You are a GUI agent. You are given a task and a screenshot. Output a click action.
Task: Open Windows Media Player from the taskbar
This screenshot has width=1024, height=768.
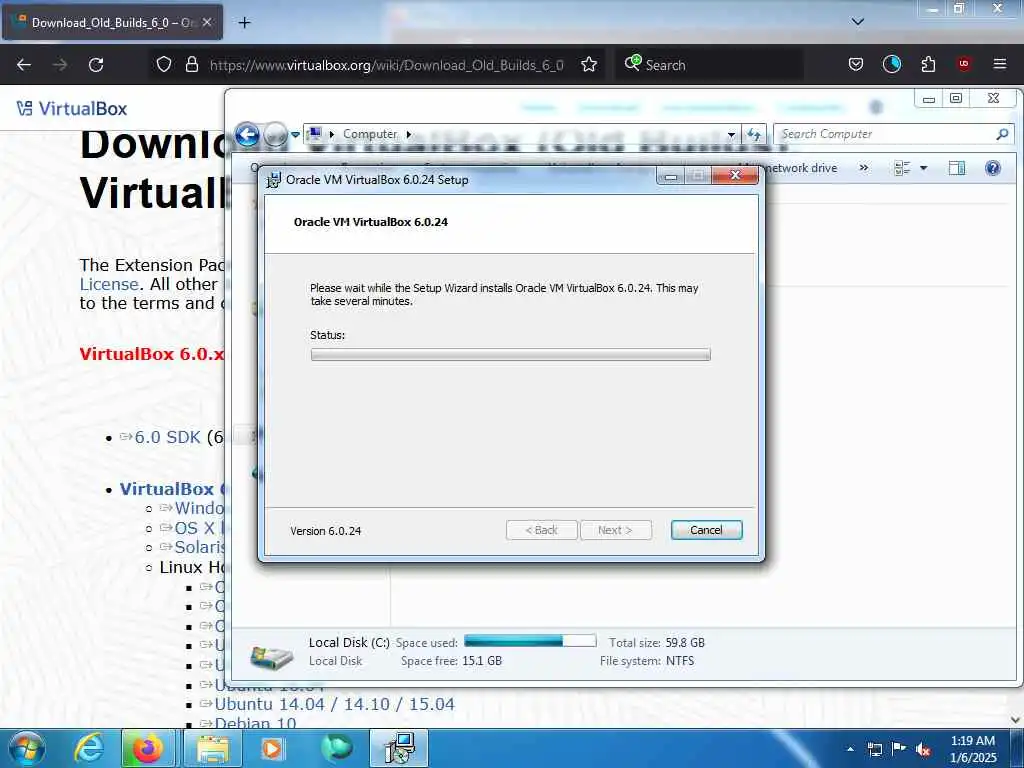(272, 748)
